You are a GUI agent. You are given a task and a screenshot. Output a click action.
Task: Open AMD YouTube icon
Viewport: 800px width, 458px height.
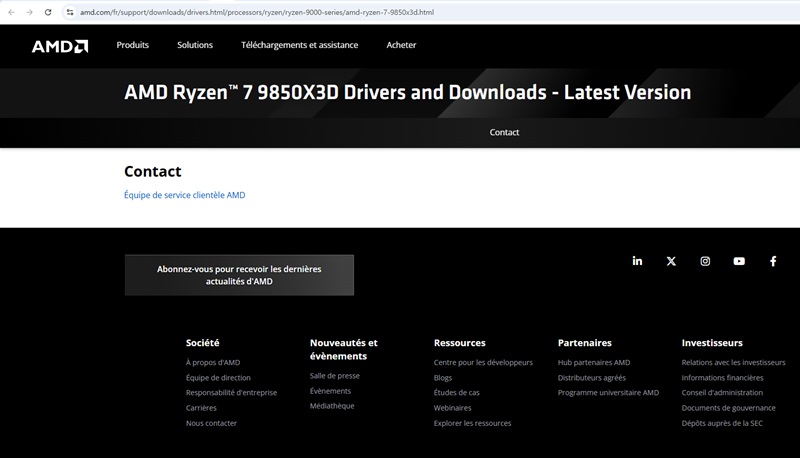pos(739,261)
